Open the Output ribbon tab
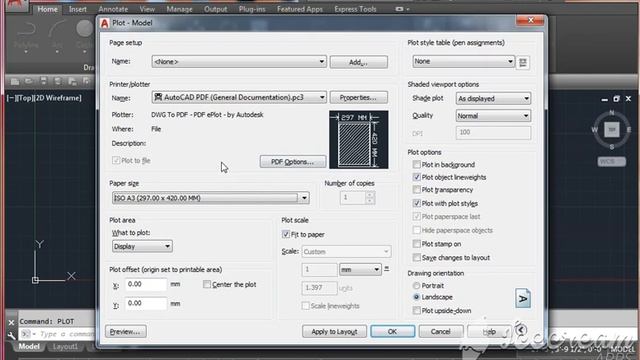 point(216,9)
